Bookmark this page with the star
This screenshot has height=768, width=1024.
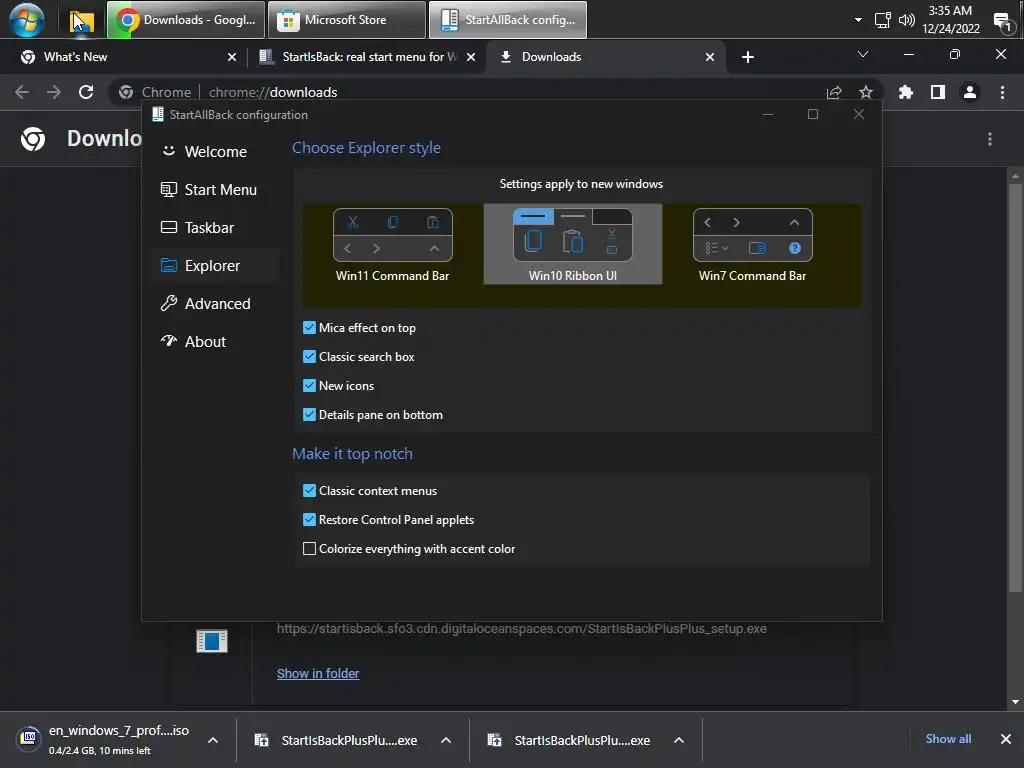(866, 92)
